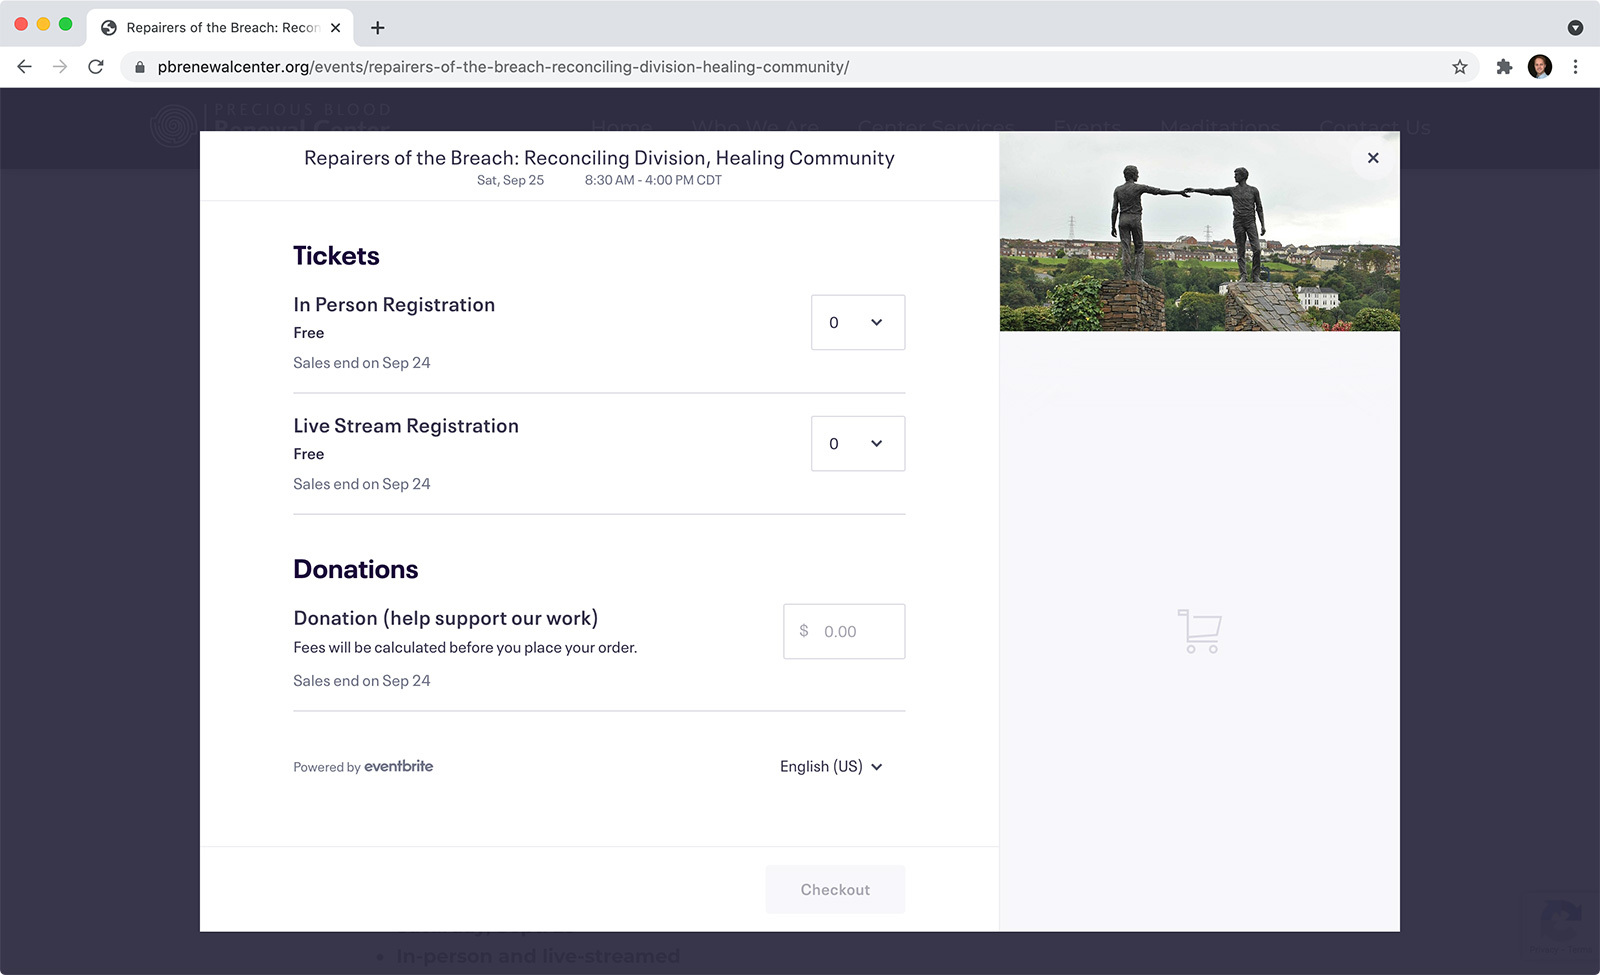Bookmark this page with the star icon

tap(1460, 67)
